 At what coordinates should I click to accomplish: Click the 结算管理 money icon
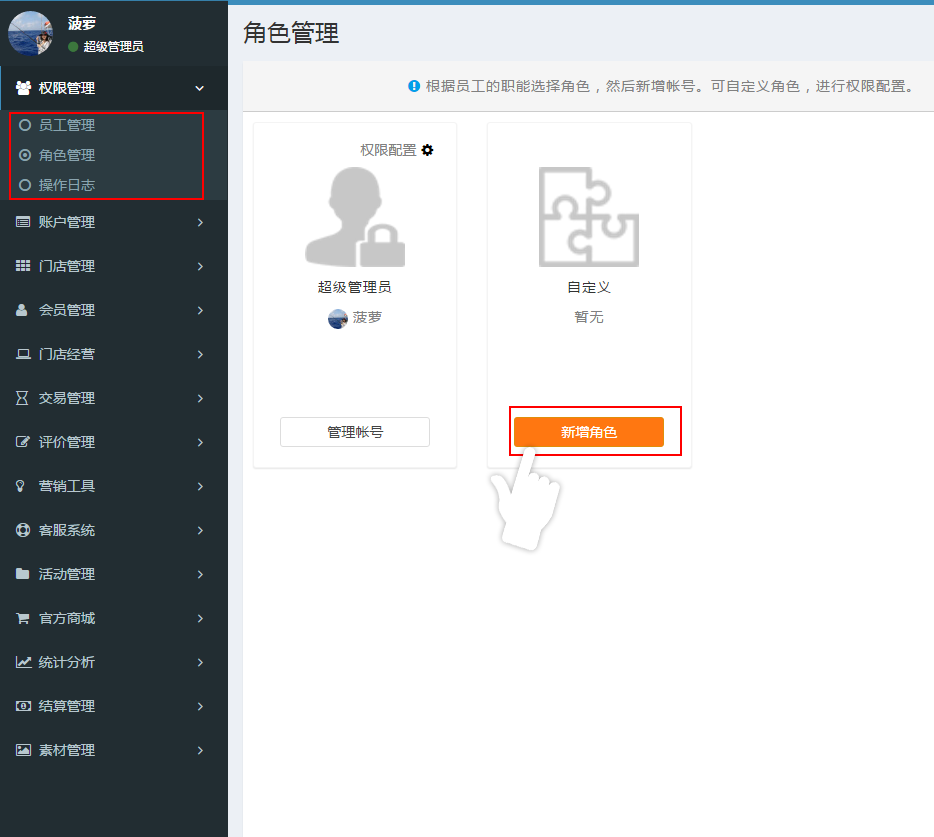[x=23, y=706]
